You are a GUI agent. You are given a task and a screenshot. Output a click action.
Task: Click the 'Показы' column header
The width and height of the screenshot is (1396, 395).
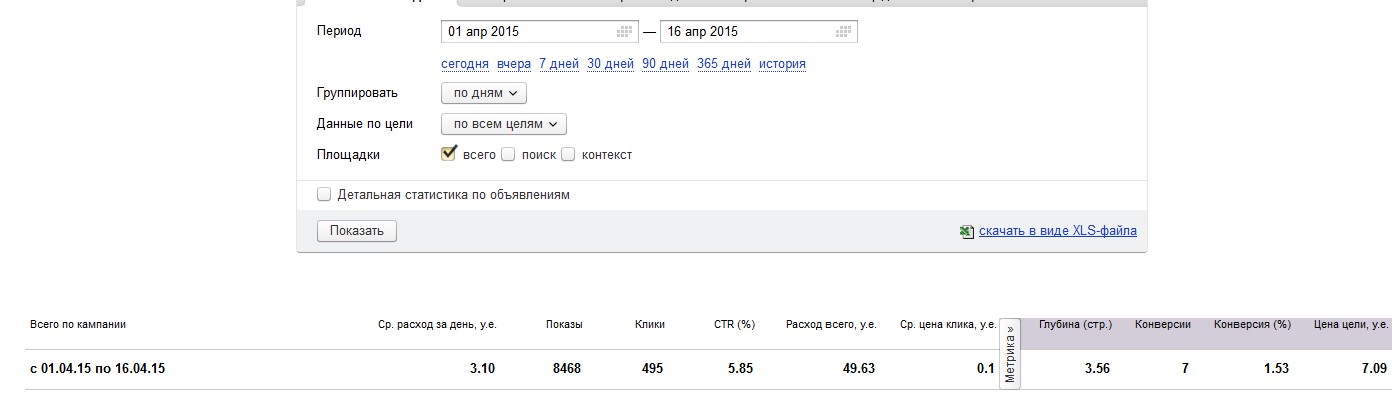tap(564, 325)
